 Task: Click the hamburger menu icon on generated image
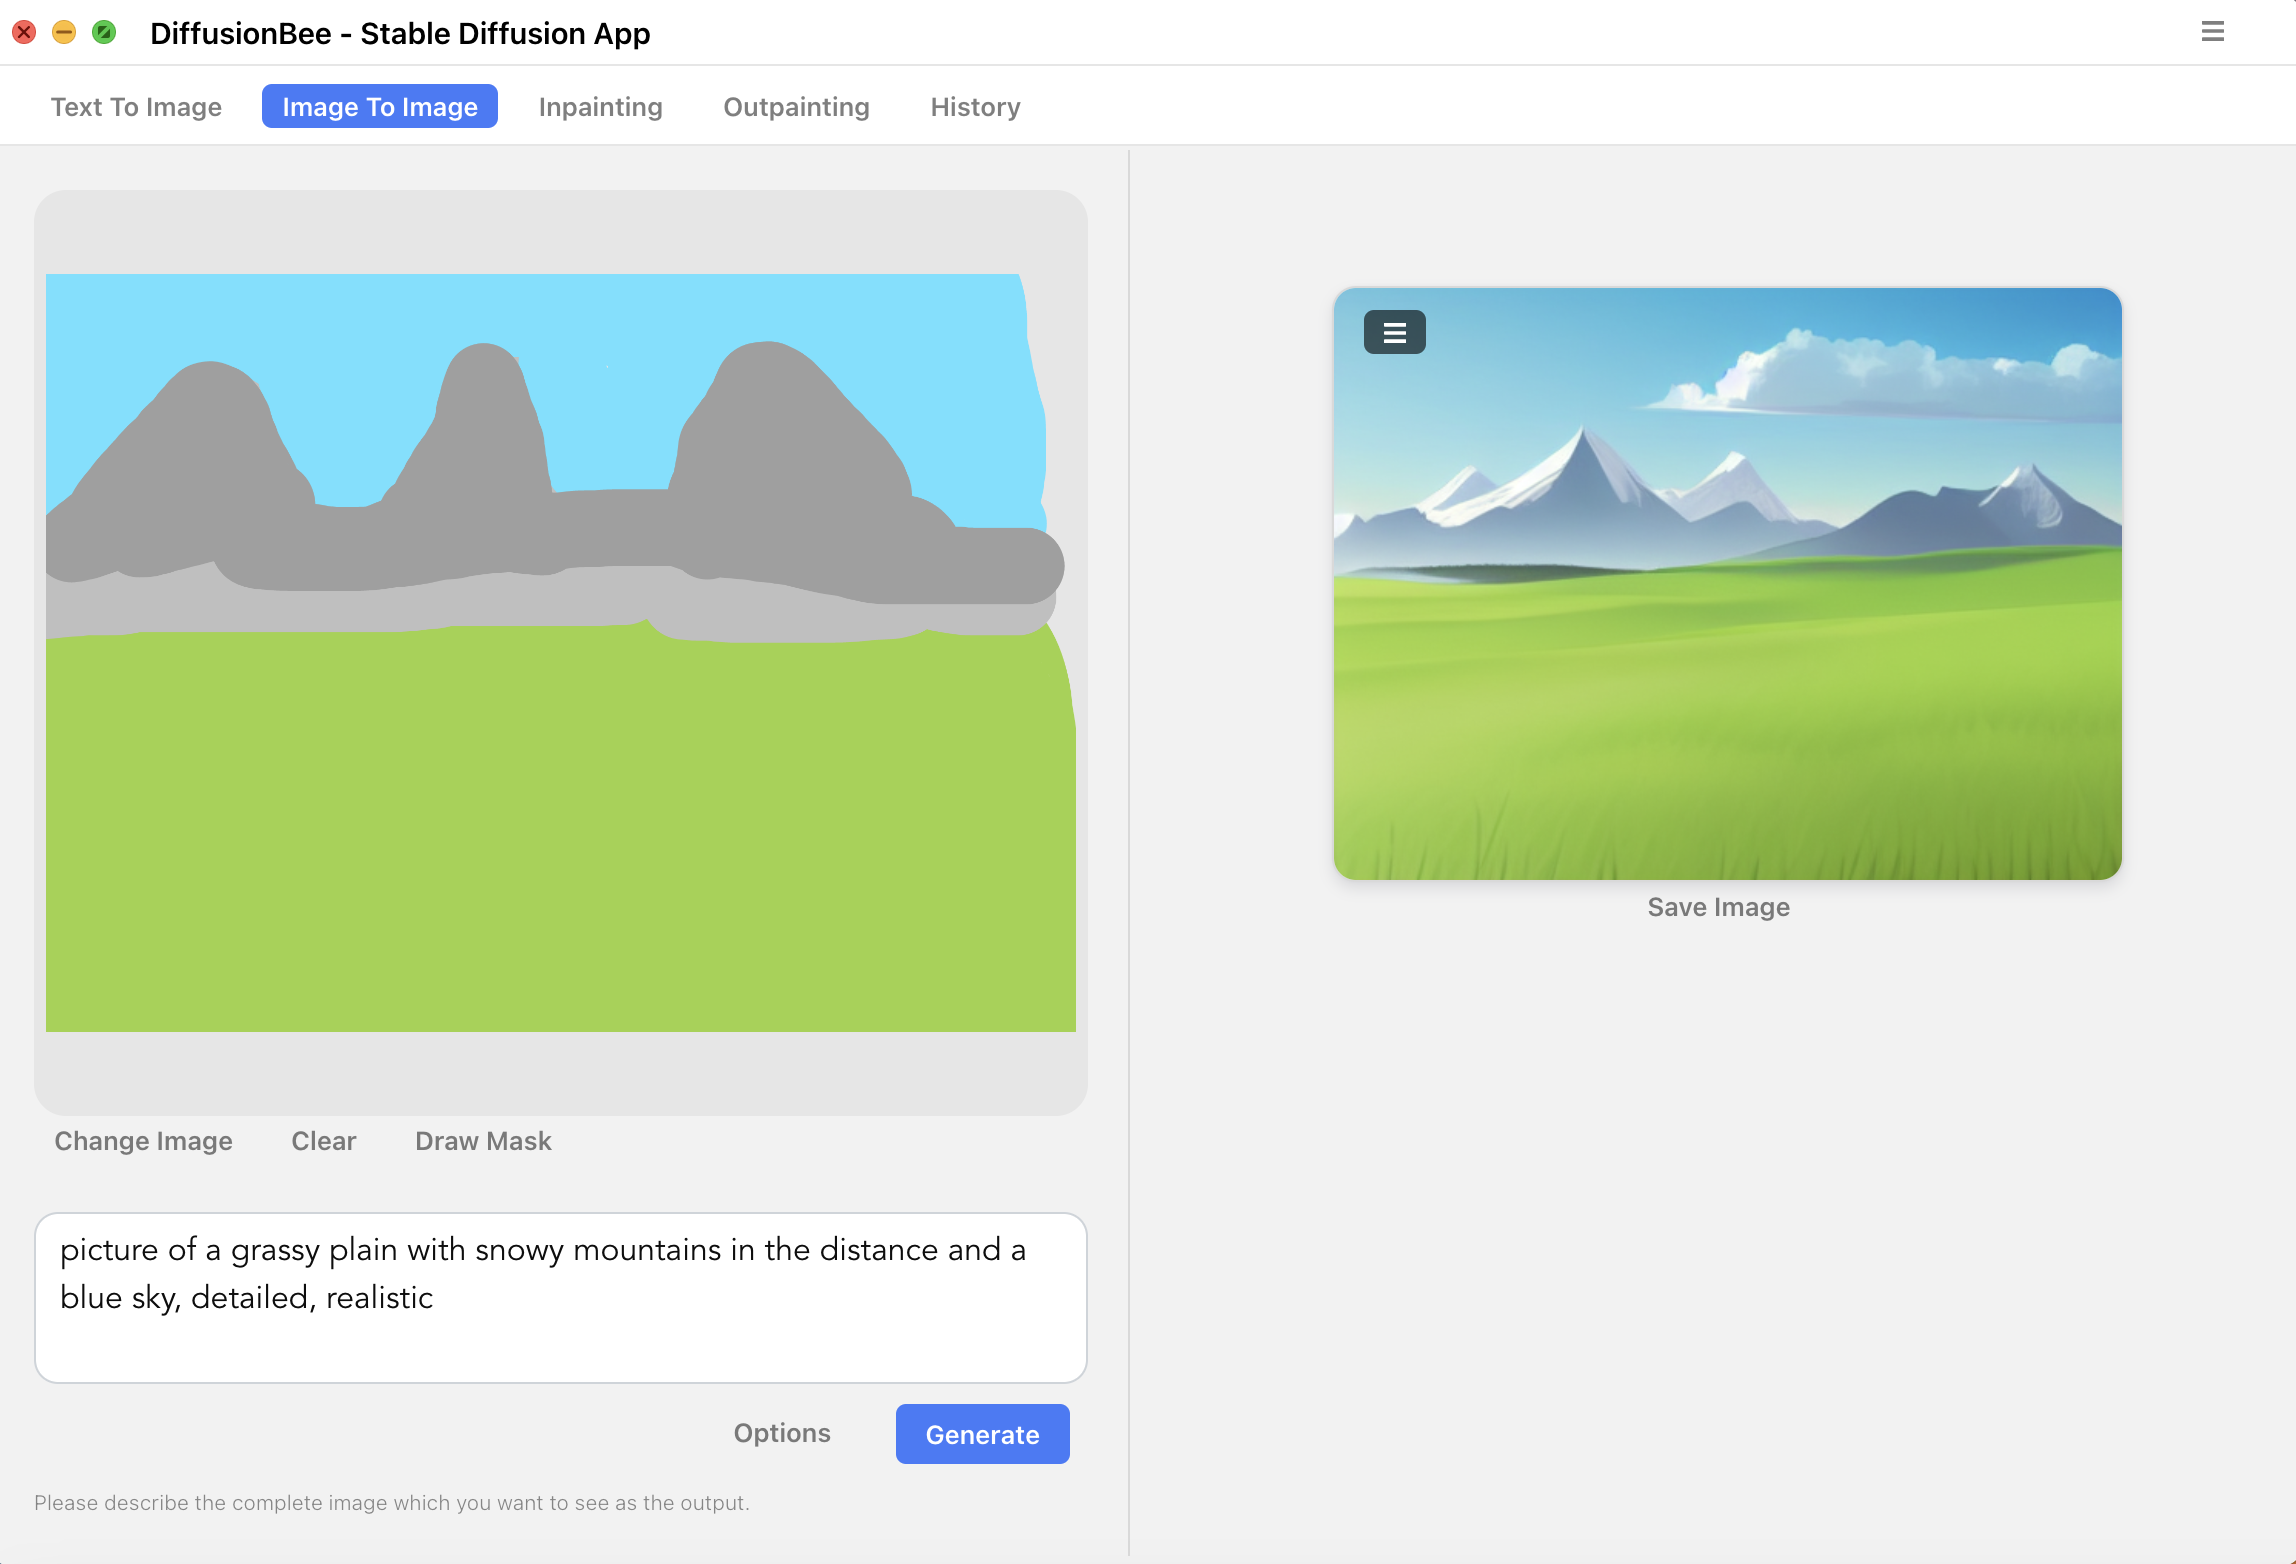click(1396, 332)
